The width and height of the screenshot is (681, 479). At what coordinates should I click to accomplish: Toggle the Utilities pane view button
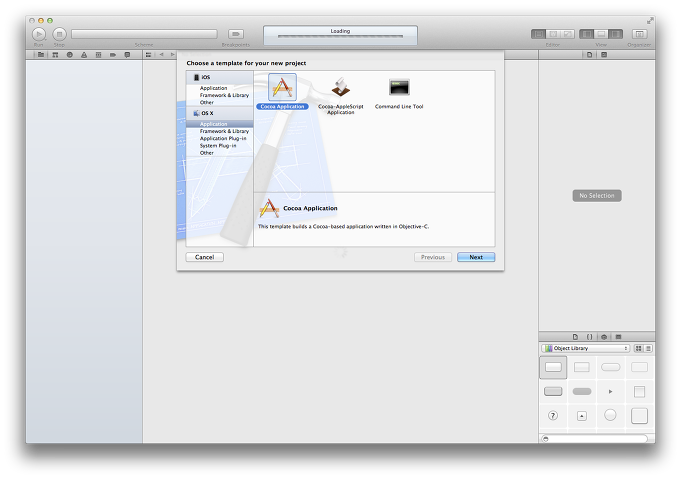(615, 34)
